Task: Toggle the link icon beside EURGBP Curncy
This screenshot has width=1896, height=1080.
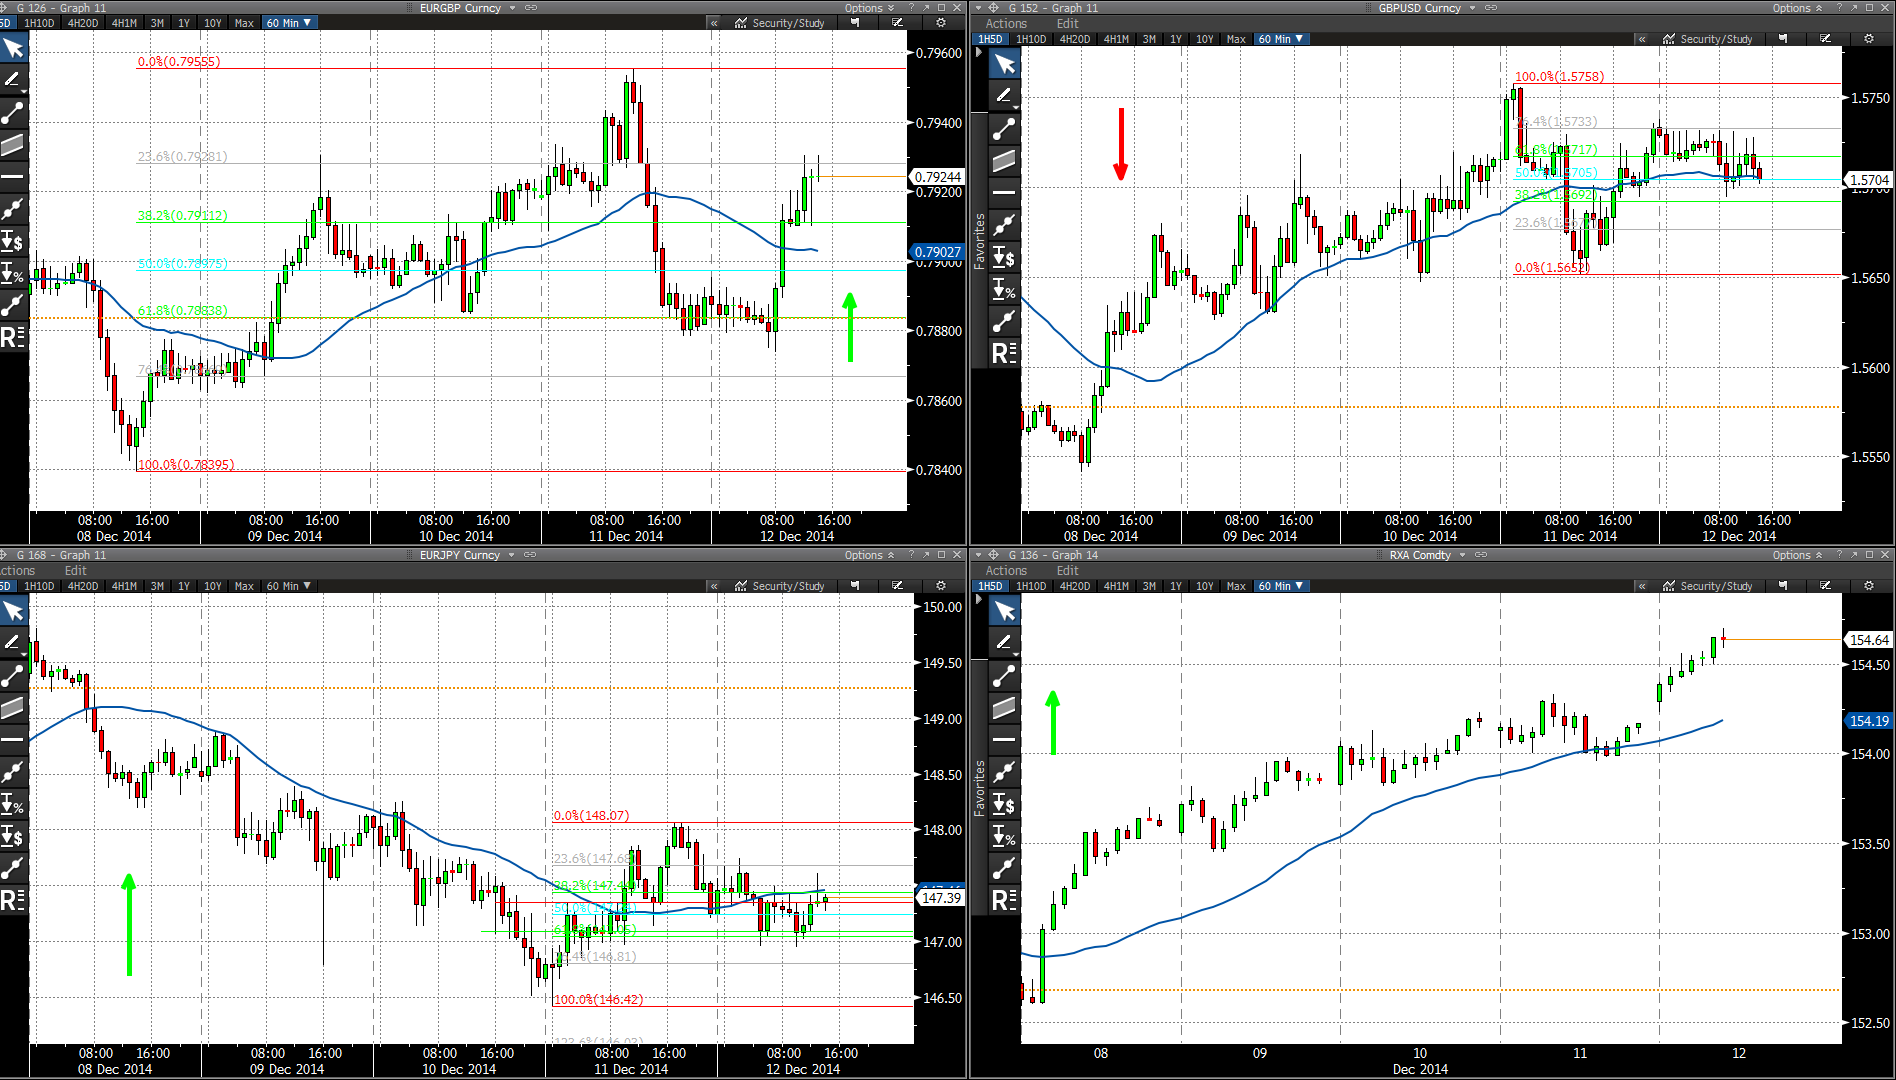Action: pyautogui.click(x=531, y=8)
